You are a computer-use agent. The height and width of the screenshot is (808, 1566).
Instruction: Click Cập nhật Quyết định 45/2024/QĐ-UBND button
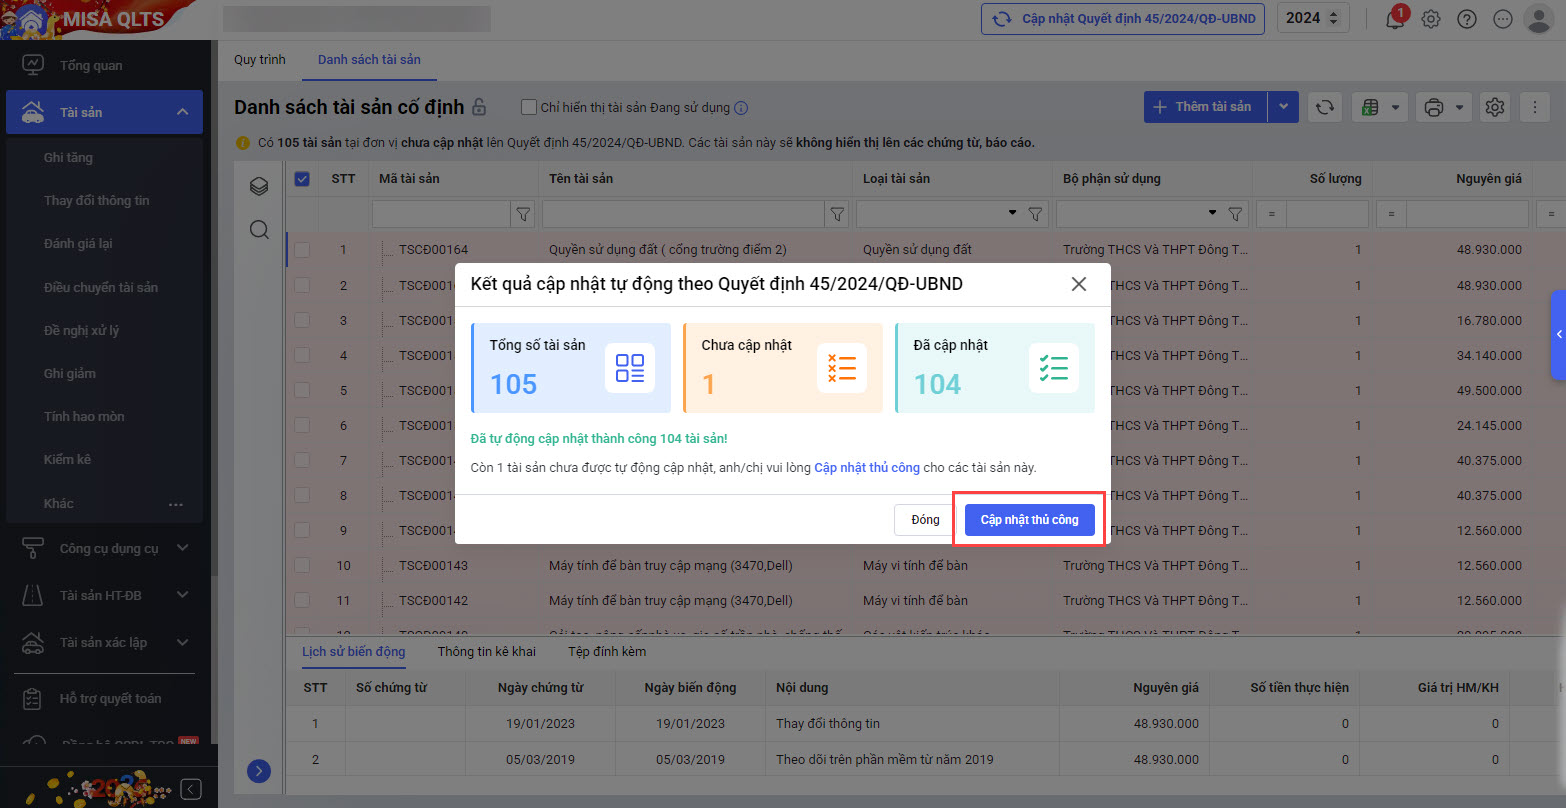pyautogui.click(x=1124, y=19)
